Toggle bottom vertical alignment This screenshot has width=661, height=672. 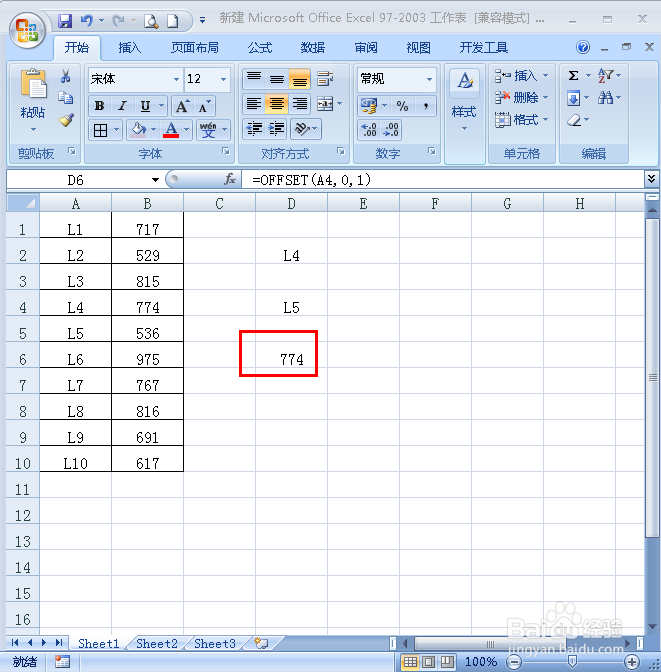click(299, 79)
